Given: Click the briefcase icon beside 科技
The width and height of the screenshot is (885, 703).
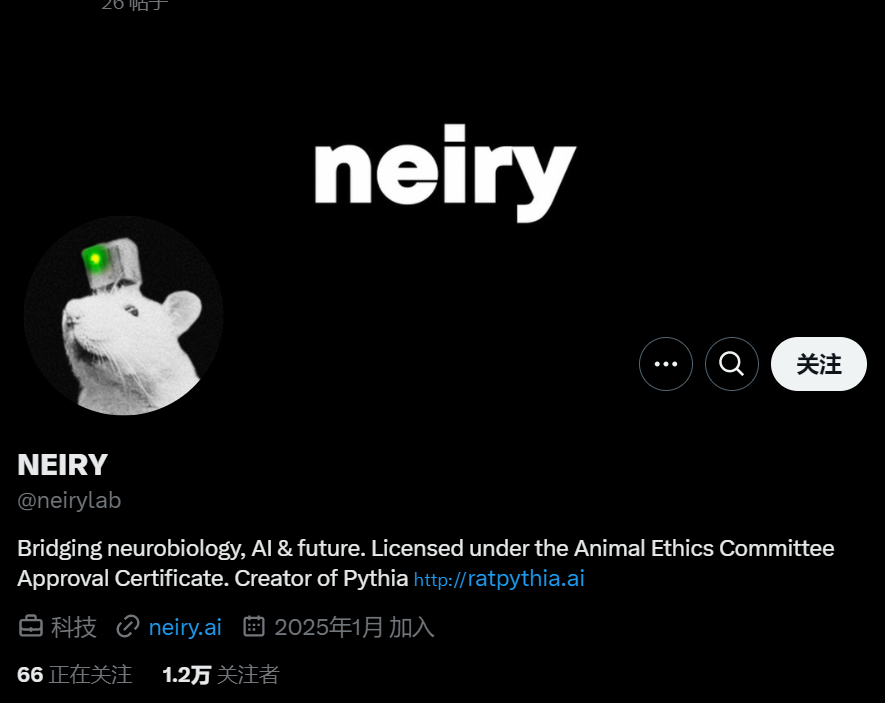Looking at the screenshot, I should [30, 627].
